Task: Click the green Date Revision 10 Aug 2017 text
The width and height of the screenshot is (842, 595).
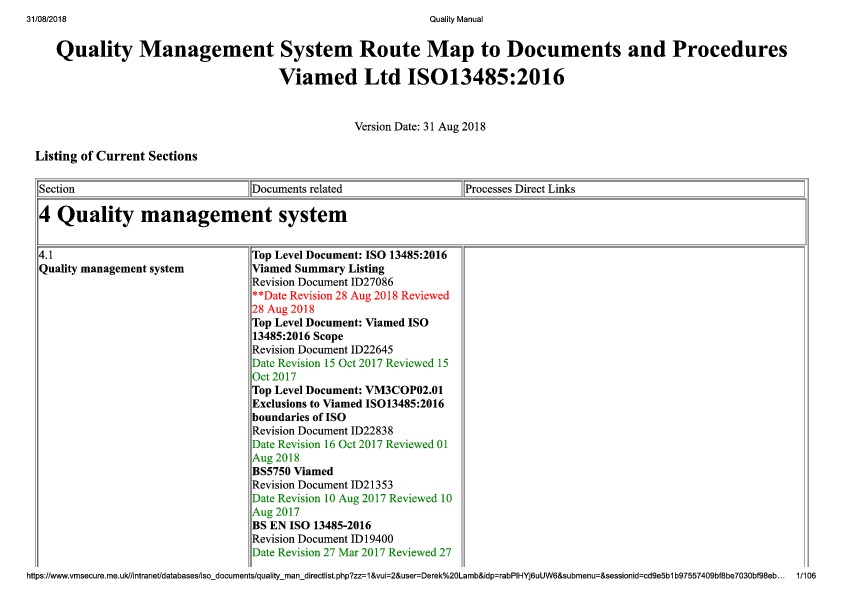Action: (351, 505)
